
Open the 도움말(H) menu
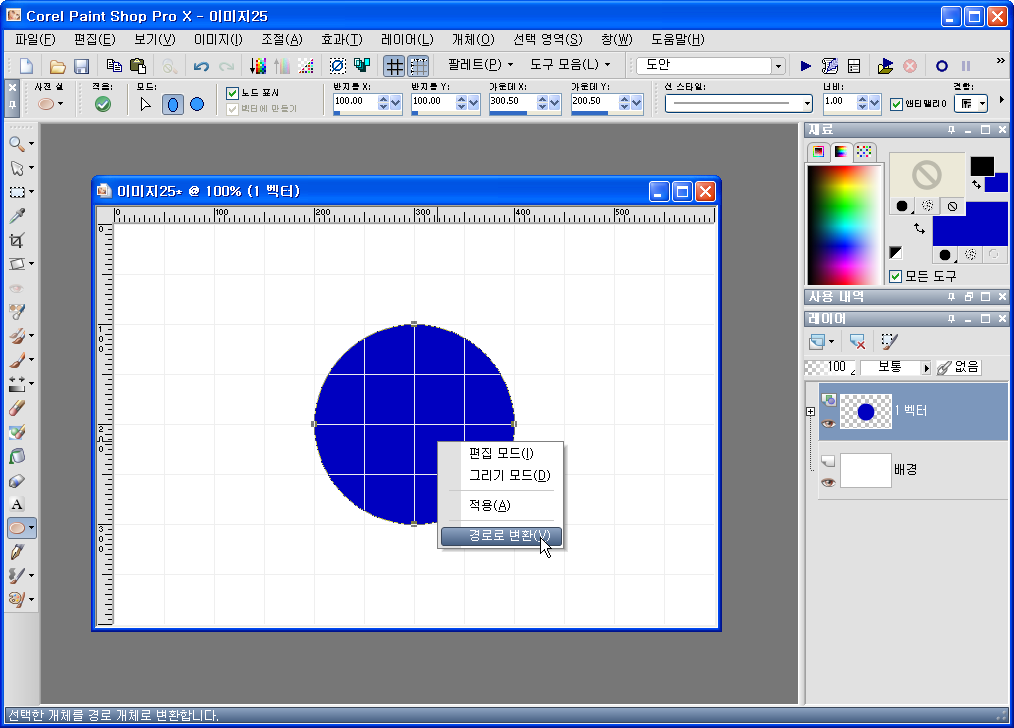pos(677,39)
